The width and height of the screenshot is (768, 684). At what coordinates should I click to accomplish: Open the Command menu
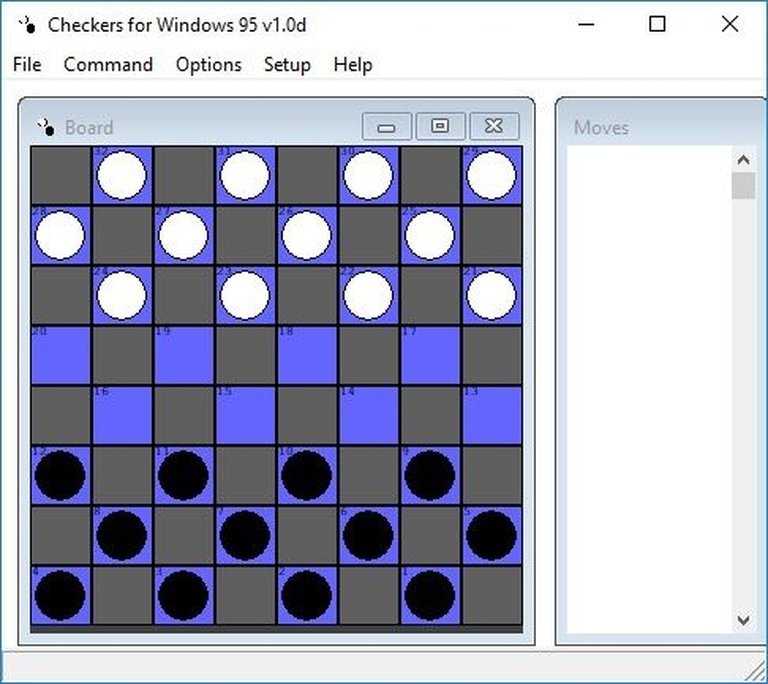click(x=108, y=65)
